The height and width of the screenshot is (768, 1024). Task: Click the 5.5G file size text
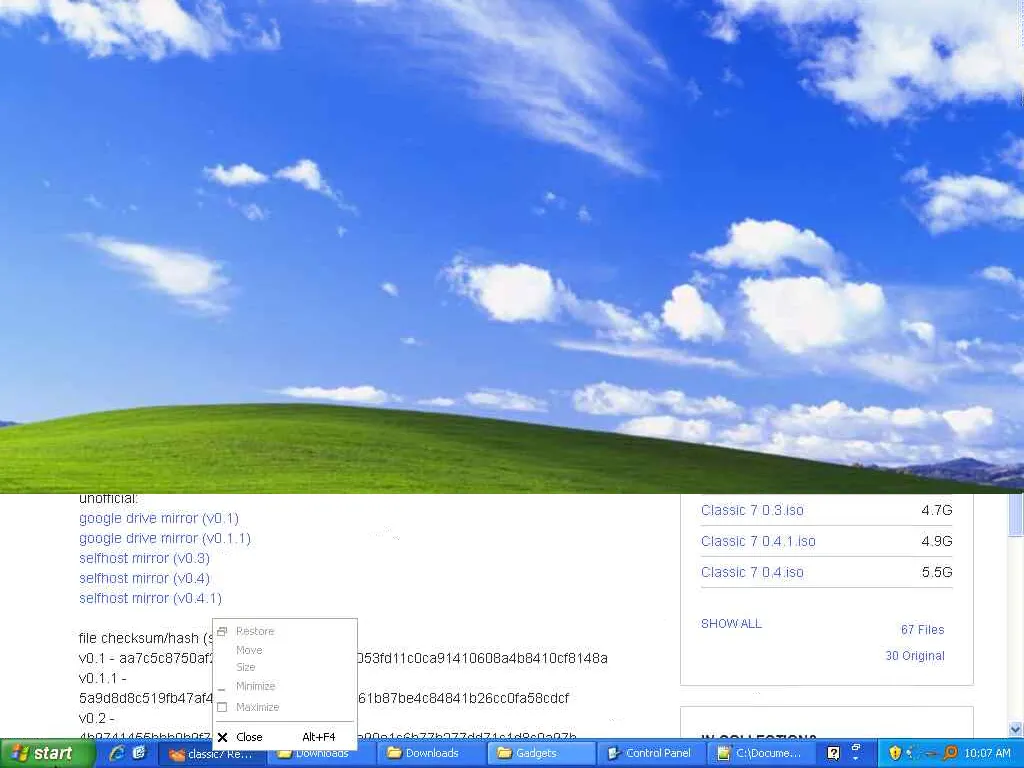pyautogui.click(x=936, y=572)
